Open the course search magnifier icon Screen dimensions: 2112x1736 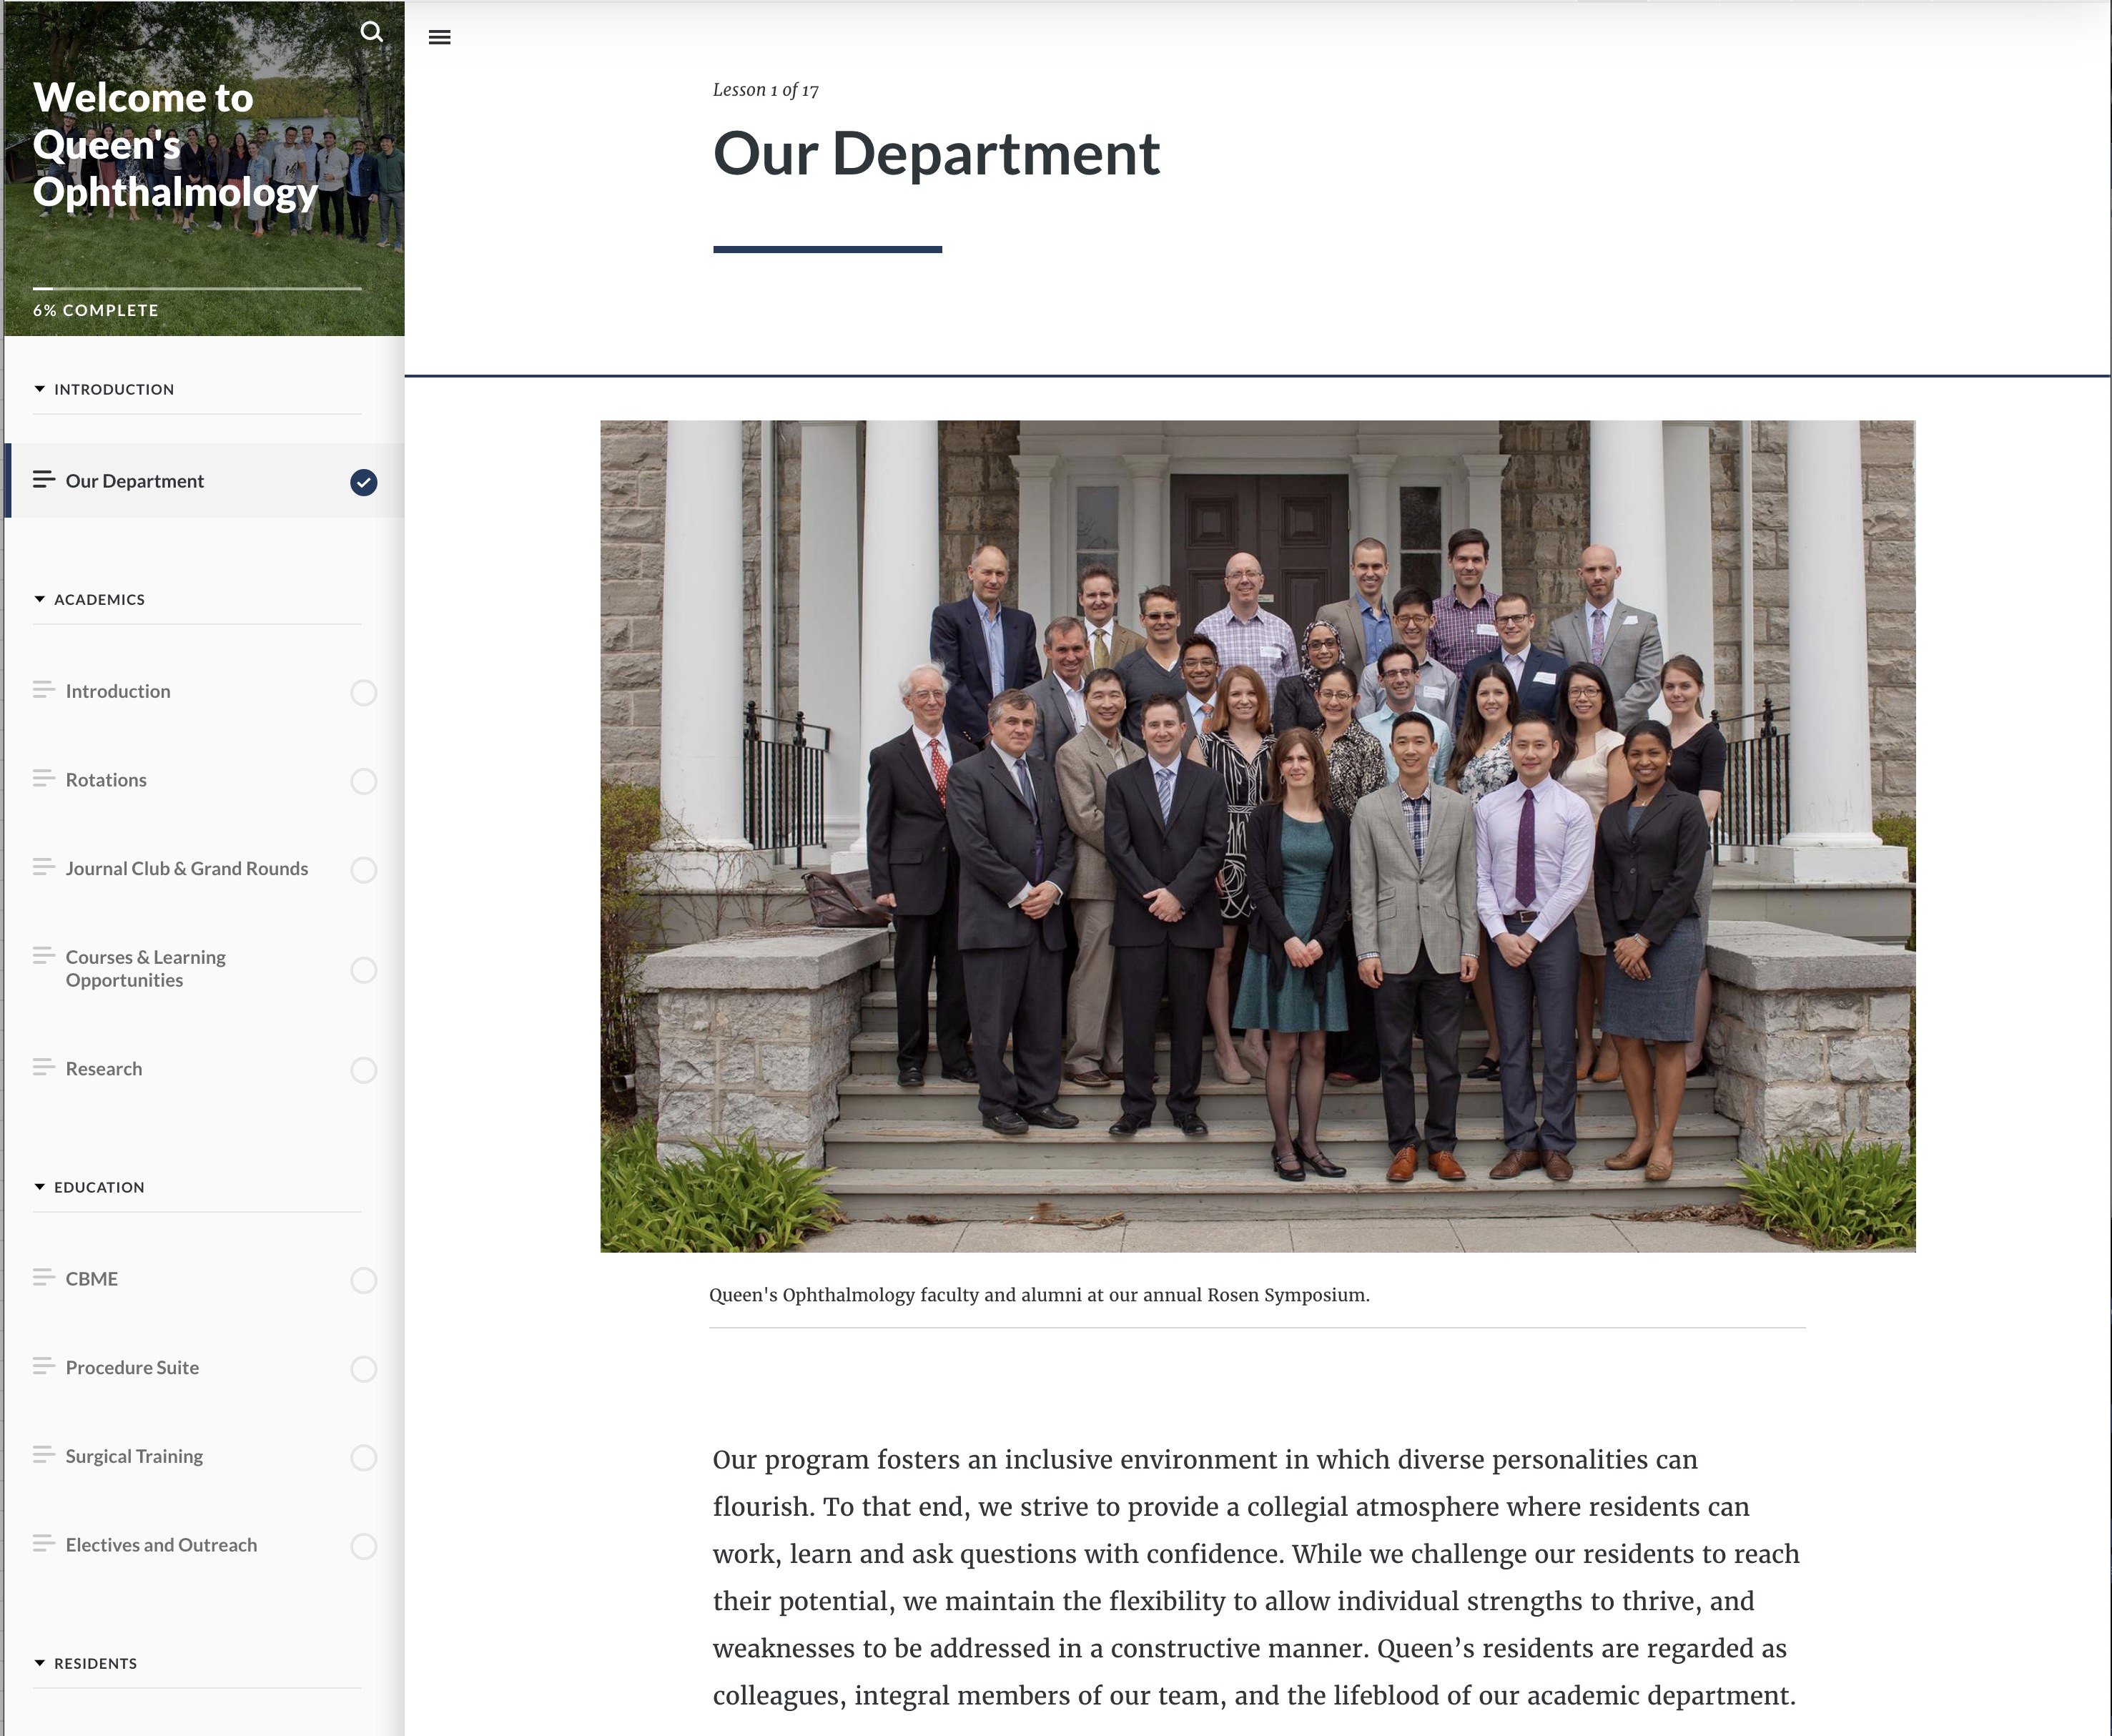click(x=371, y=32)
